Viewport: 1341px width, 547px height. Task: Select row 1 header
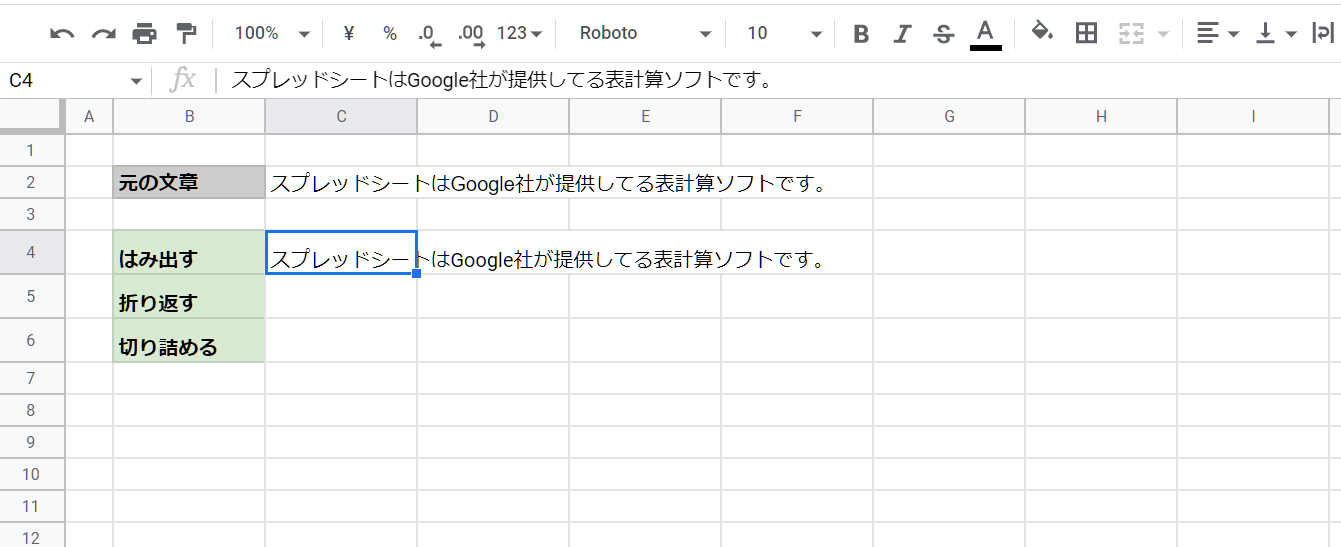tap(31, 150)
